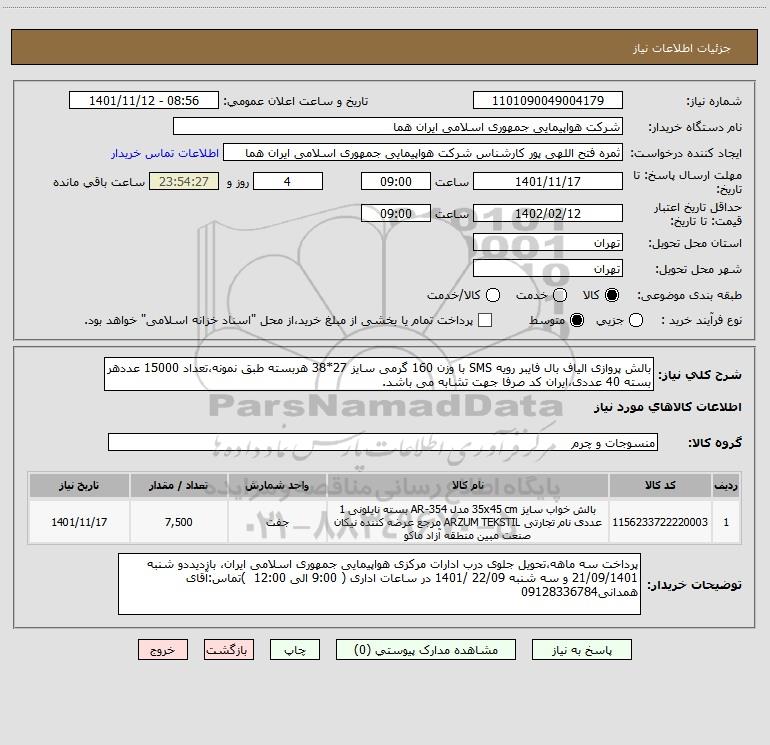Click the delivery city تهران field
Image resolution: width=770 pixels, height=745 pixels.
[x=548, y=268]
